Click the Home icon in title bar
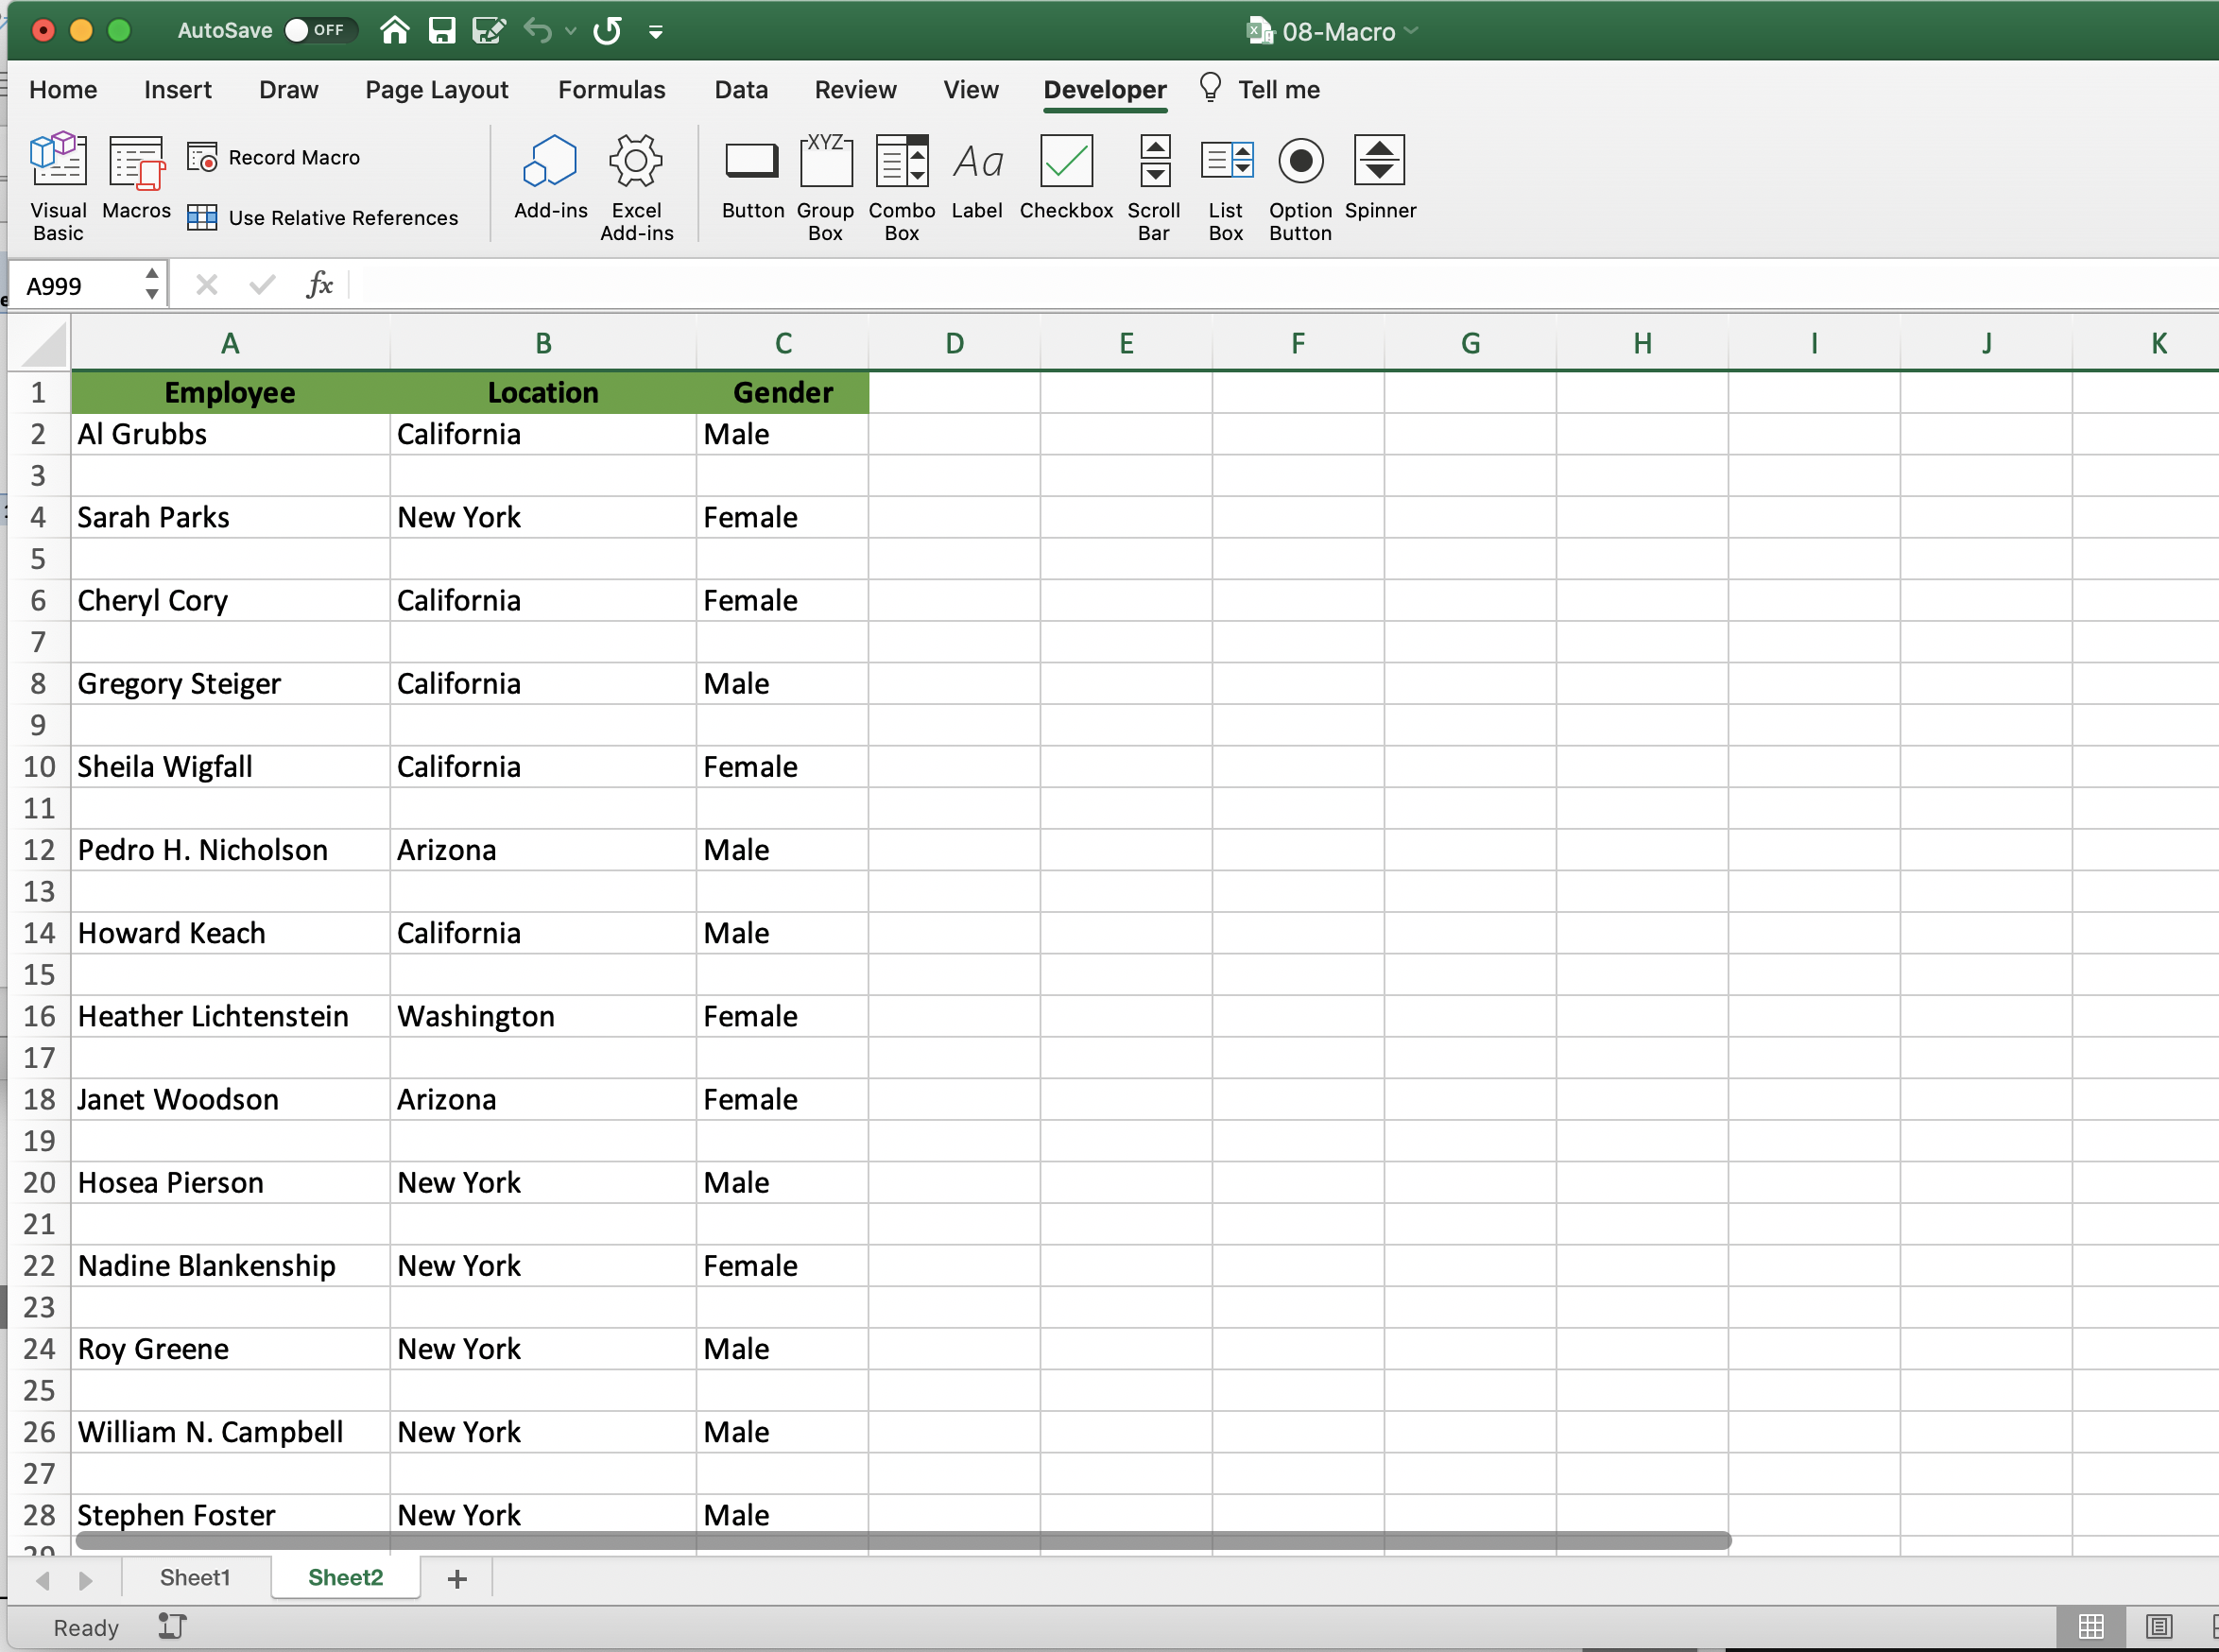The height and width of the screenshot is (1652, 2219). [395, 30]
